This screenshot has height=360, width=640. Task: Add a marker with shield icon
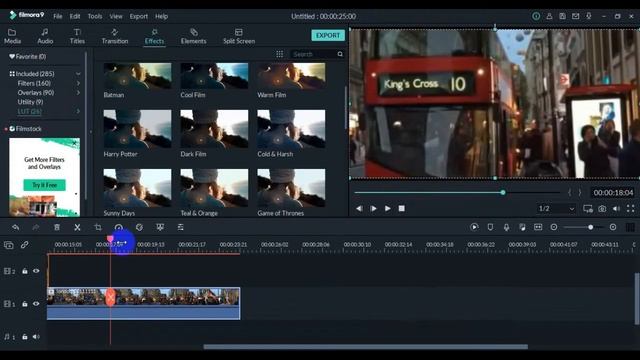490,227
